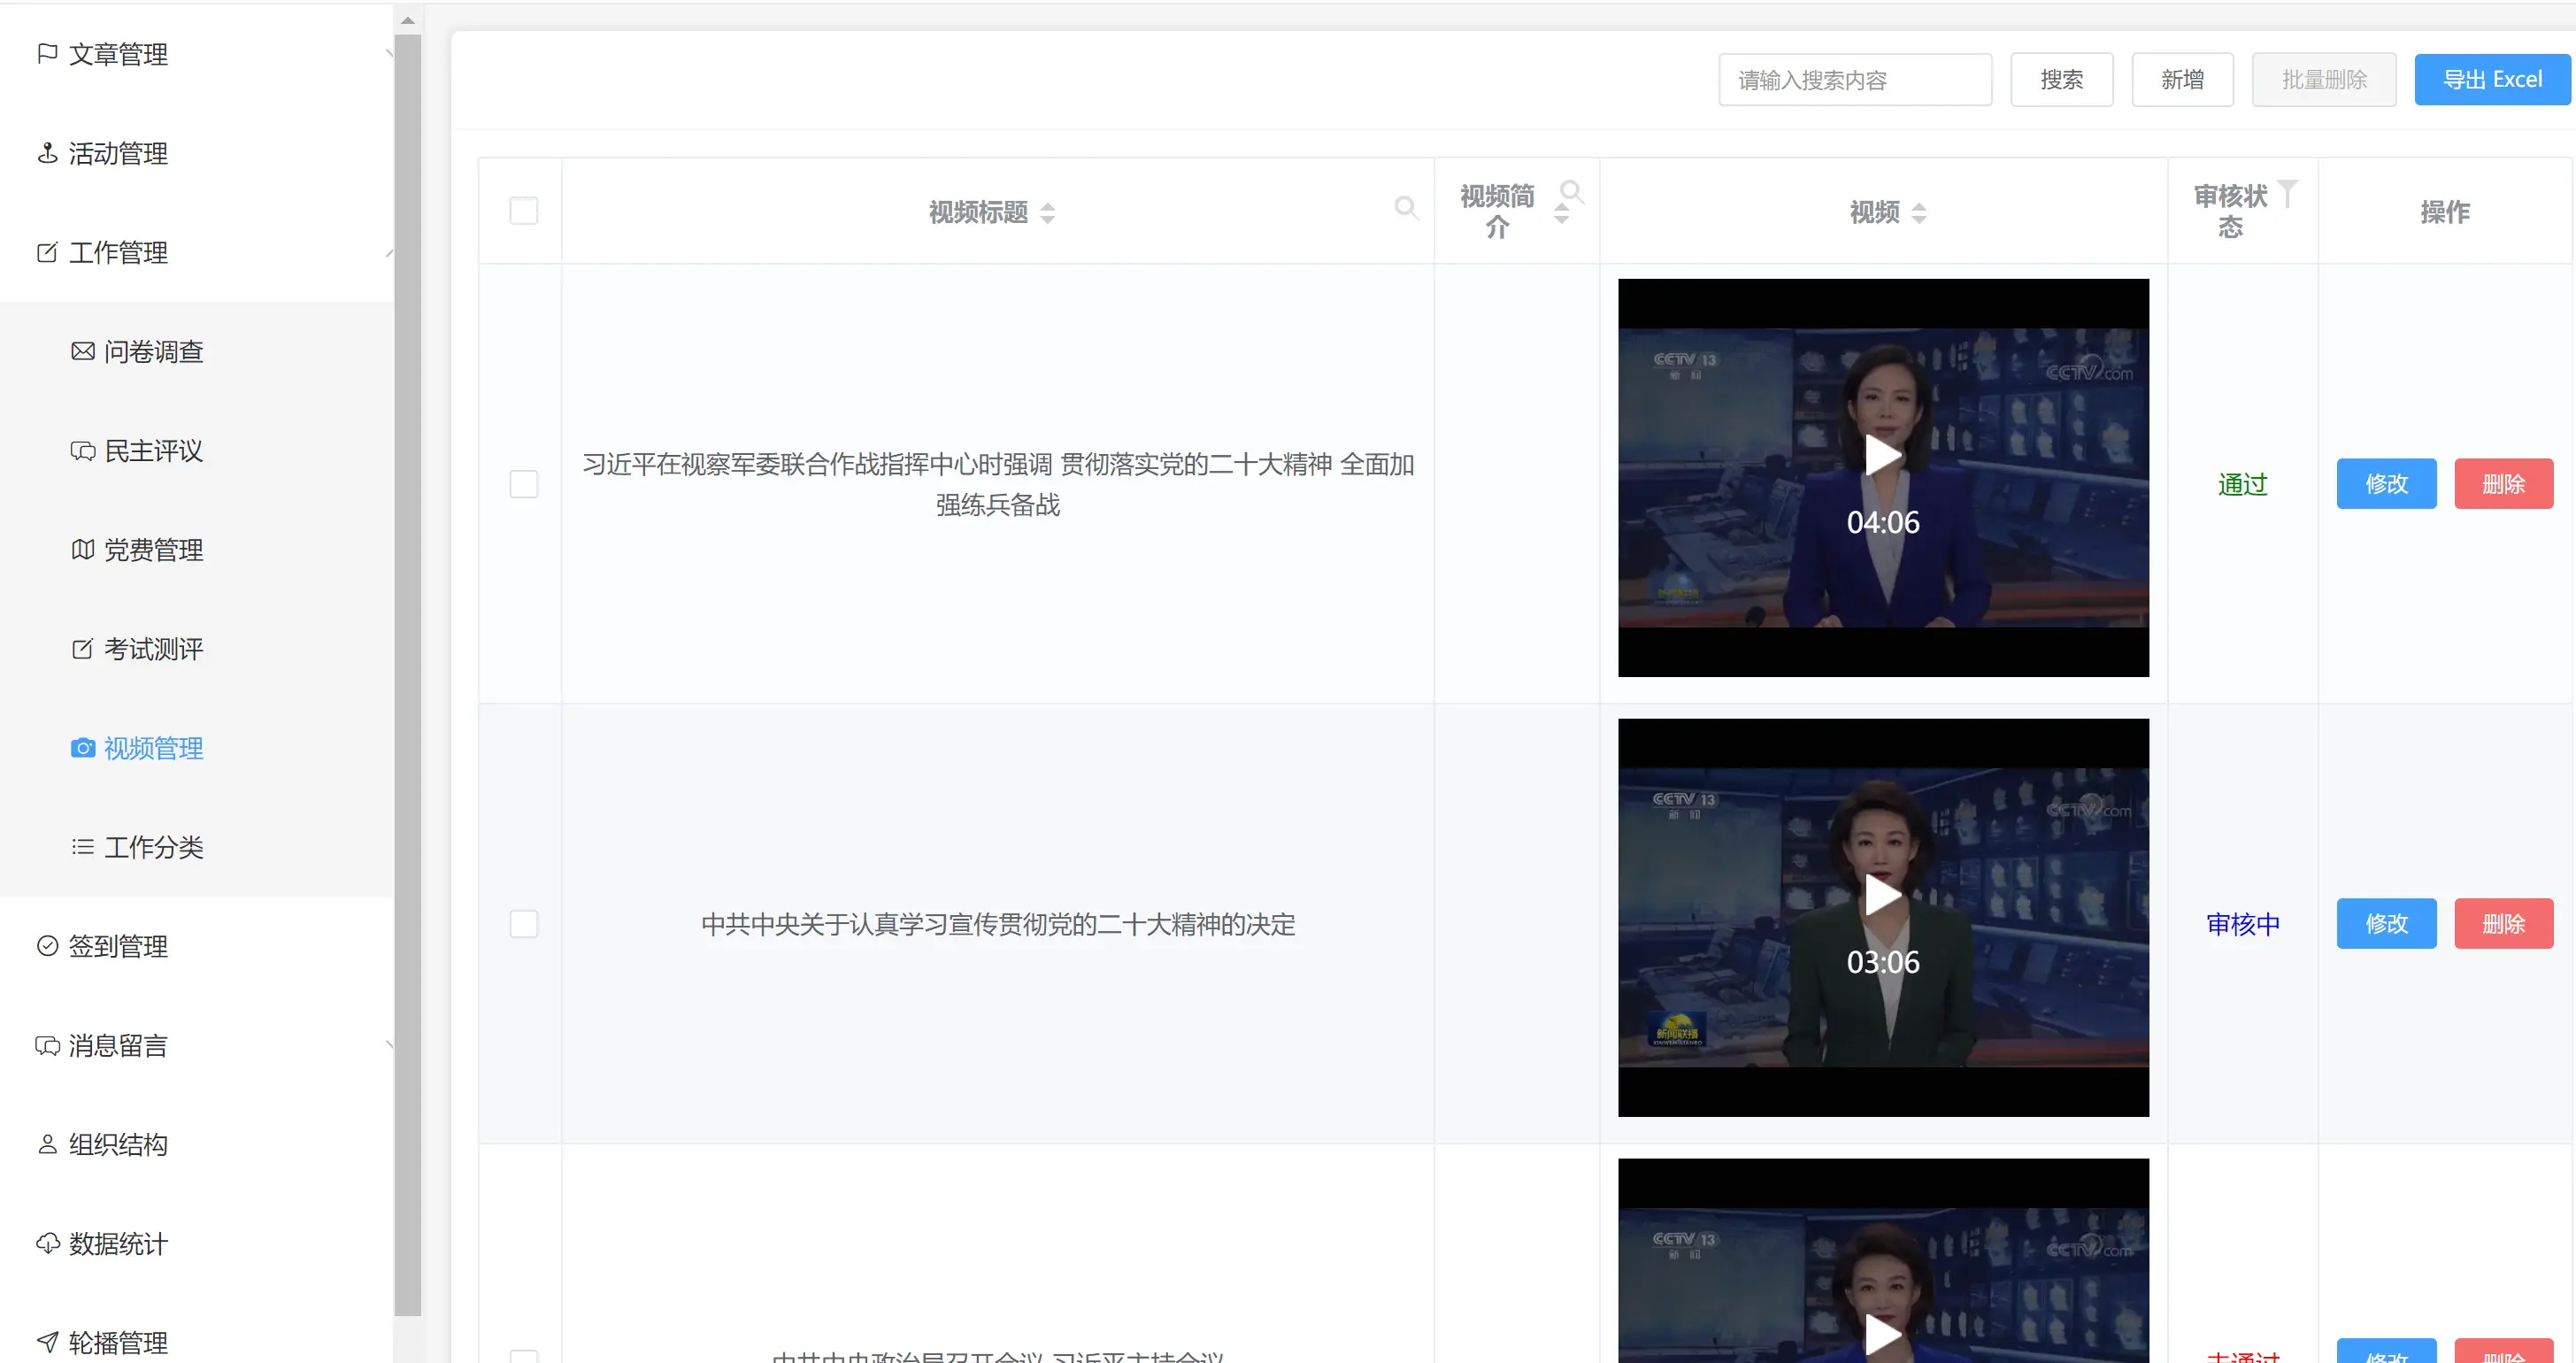Image resolution: width=2576 pixels, height=1363 pixels.
Task: Open 数据统计 in sidebar
Action: click(x=118, y=1243)
